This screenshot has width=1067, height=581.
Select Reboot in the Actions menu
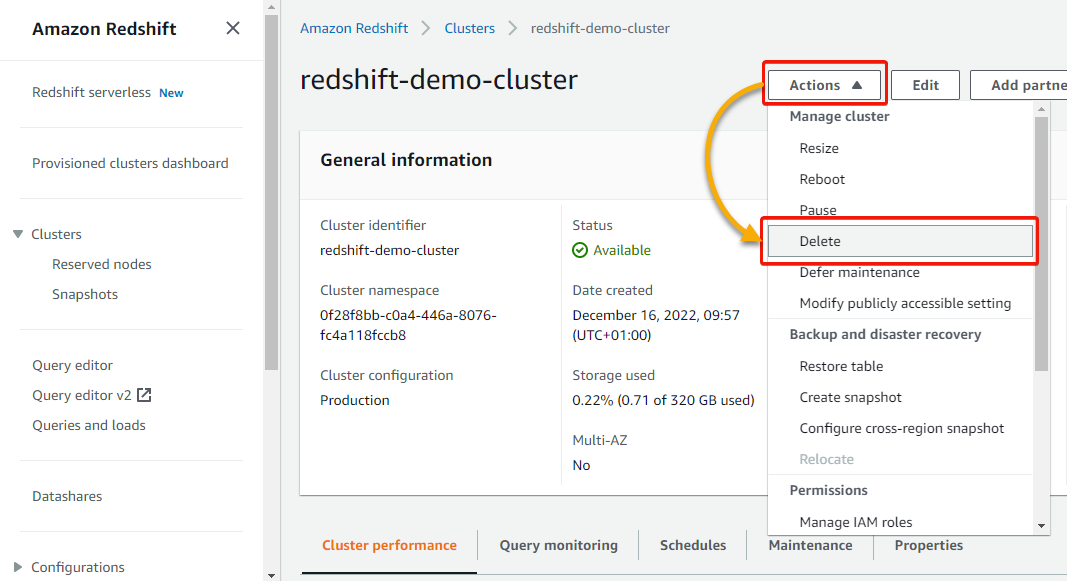(x=822, y=179)
